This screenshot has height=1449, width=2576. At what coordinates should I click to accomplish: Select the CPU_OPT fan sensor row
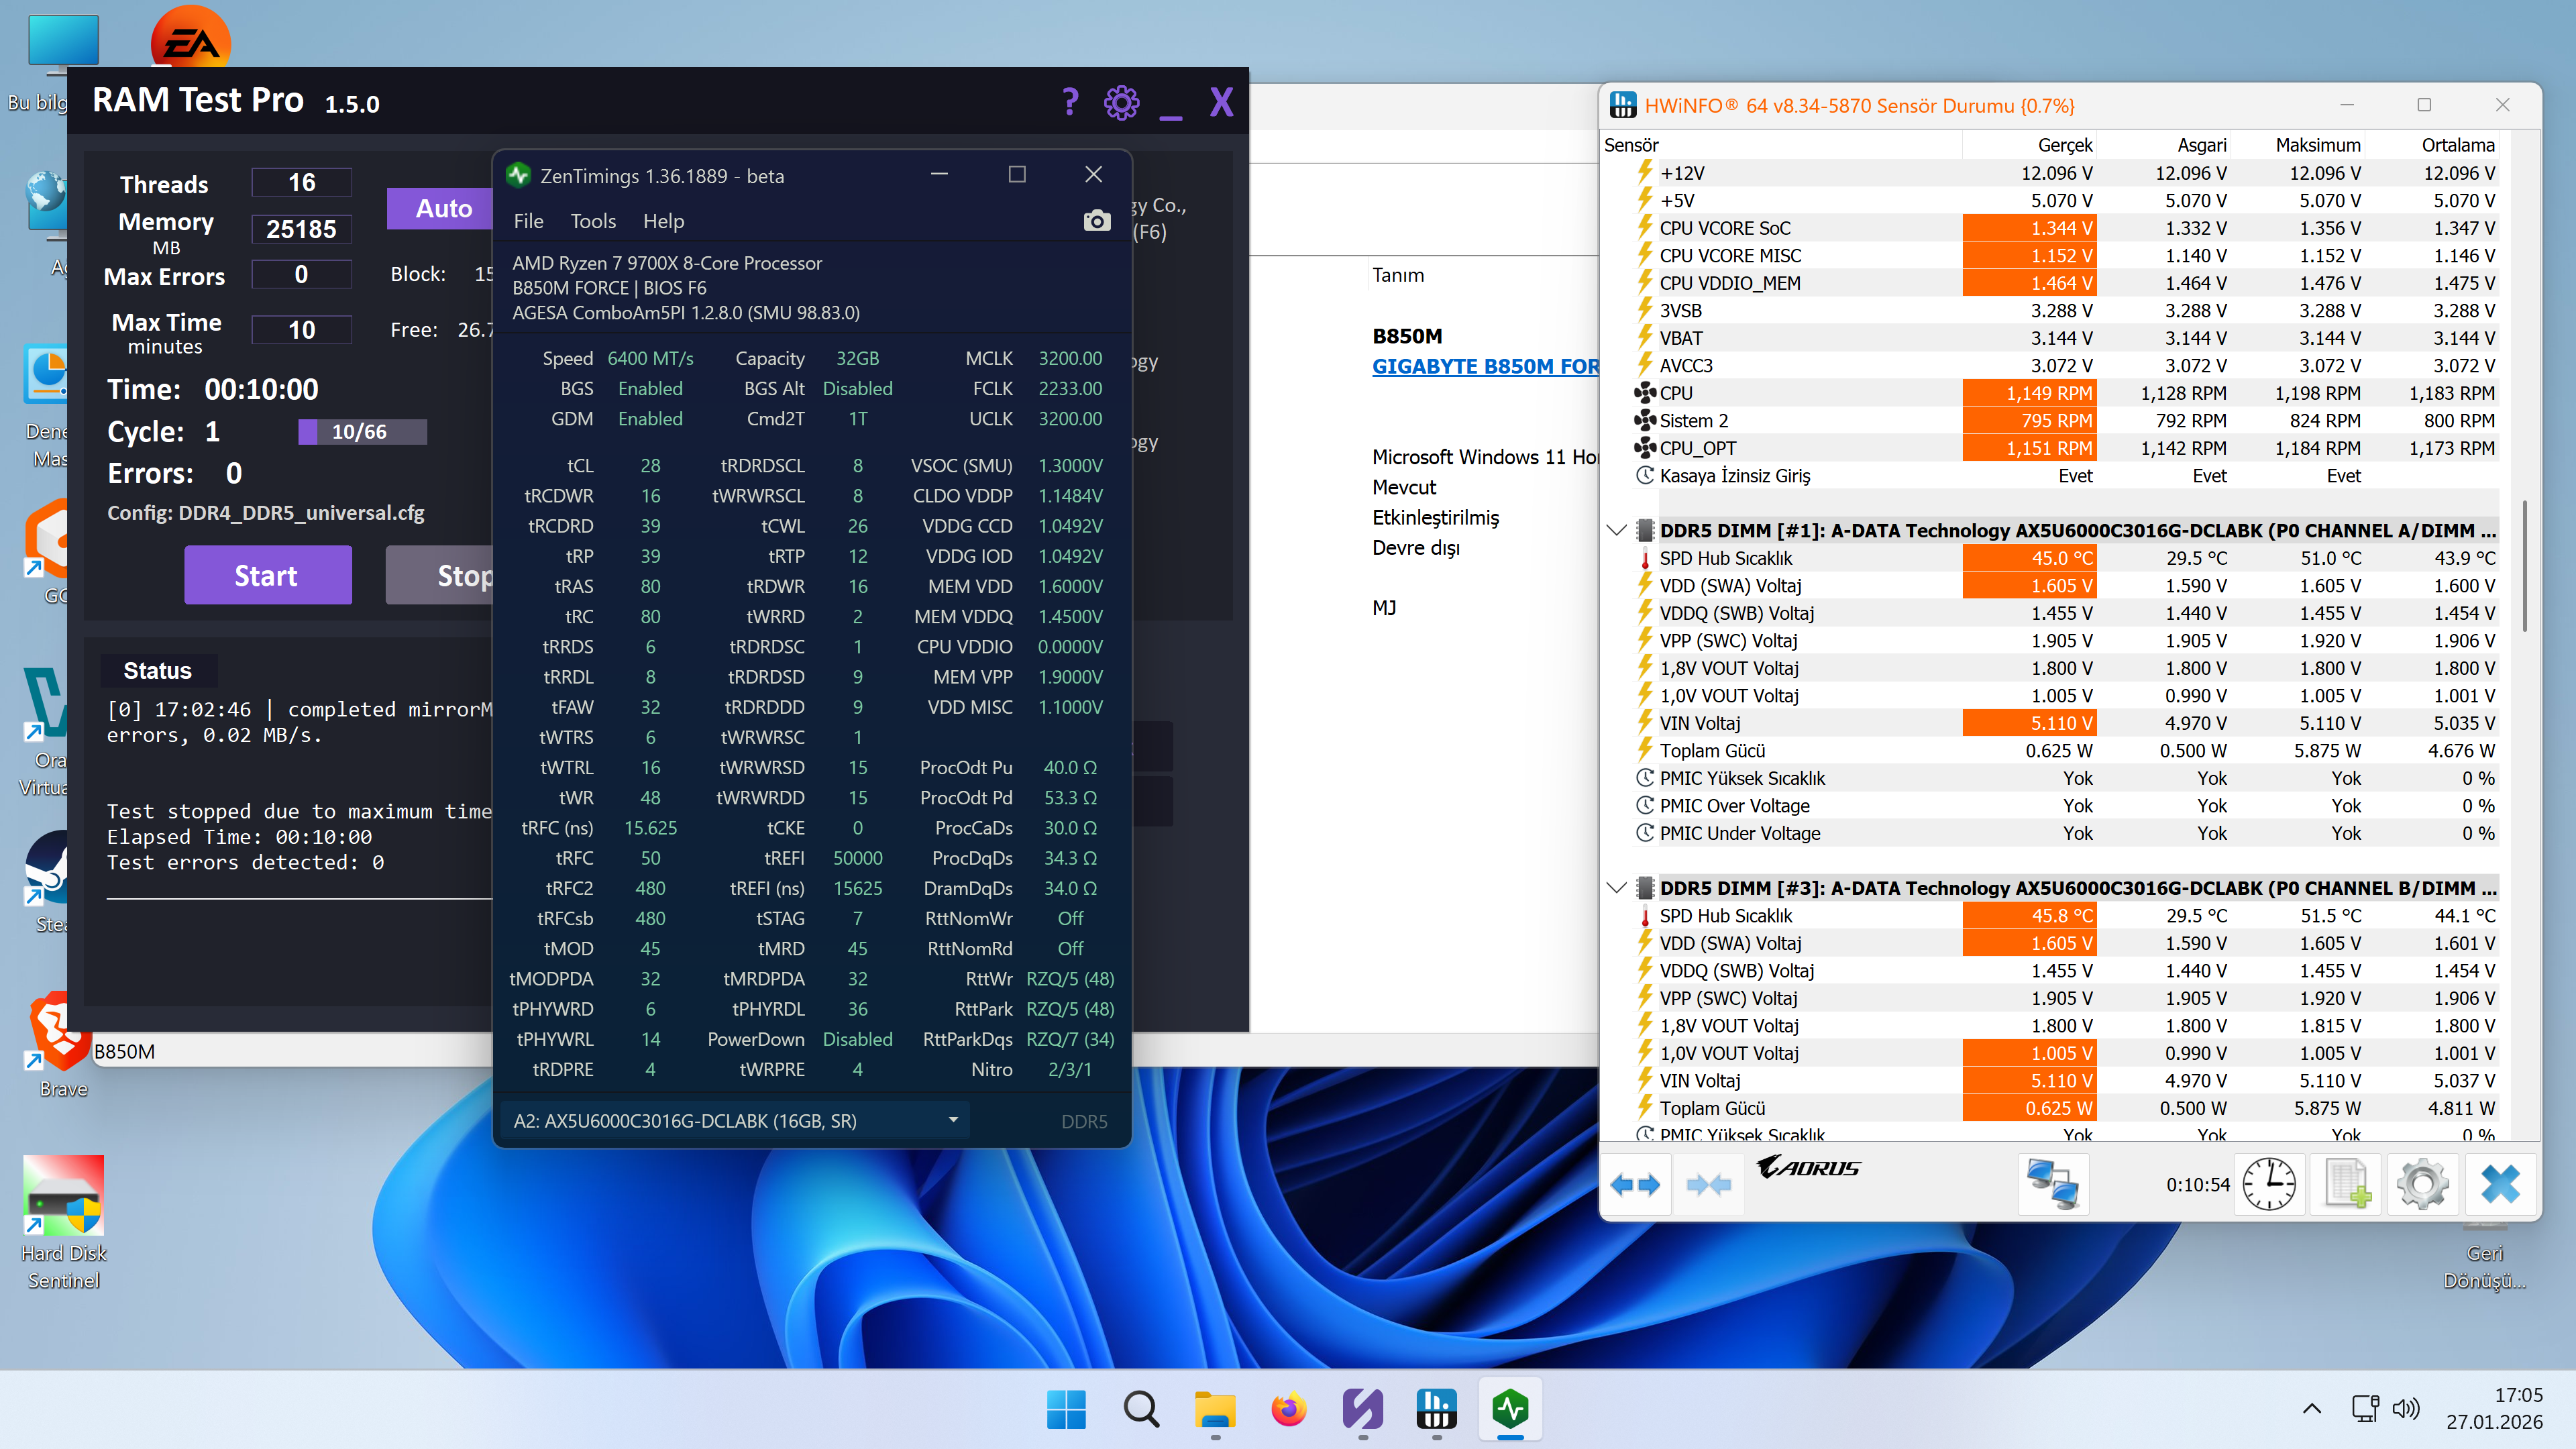[x=2065, y=448]
